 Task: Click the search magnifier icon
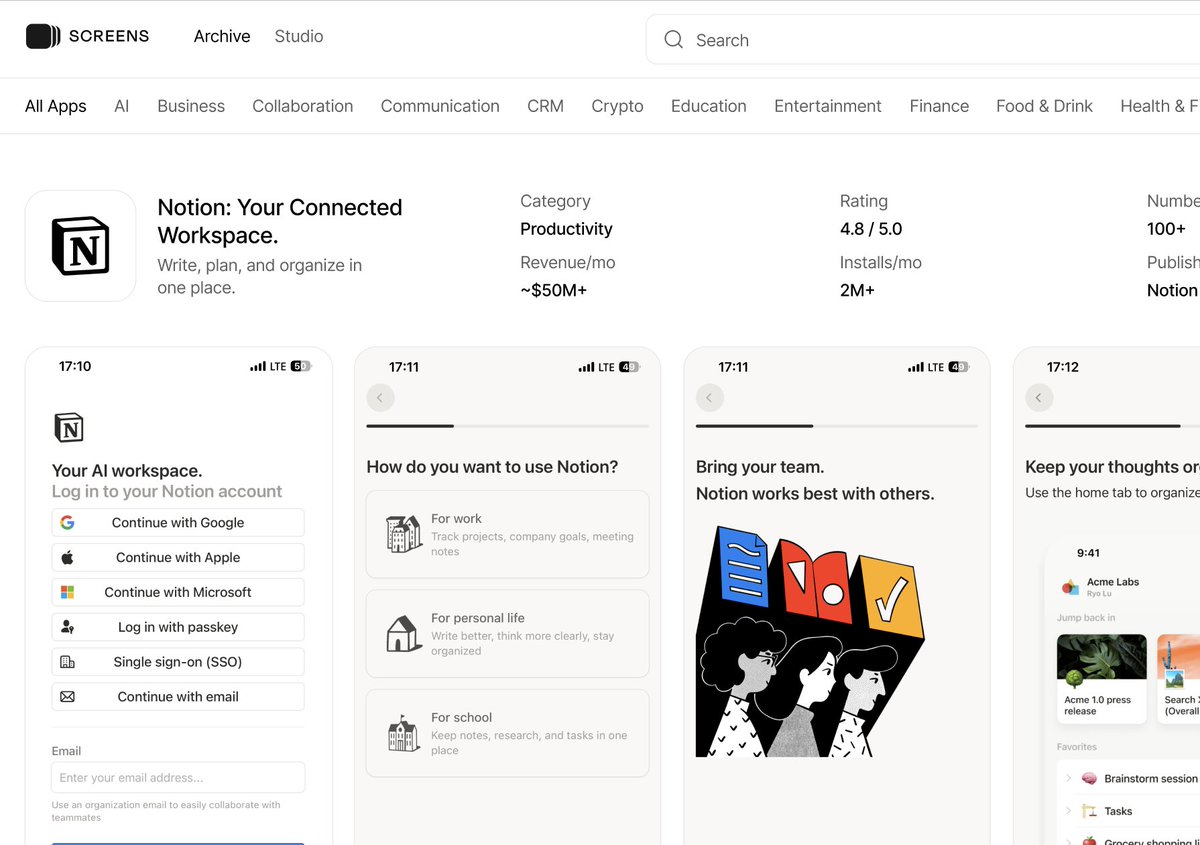(674, 40)
